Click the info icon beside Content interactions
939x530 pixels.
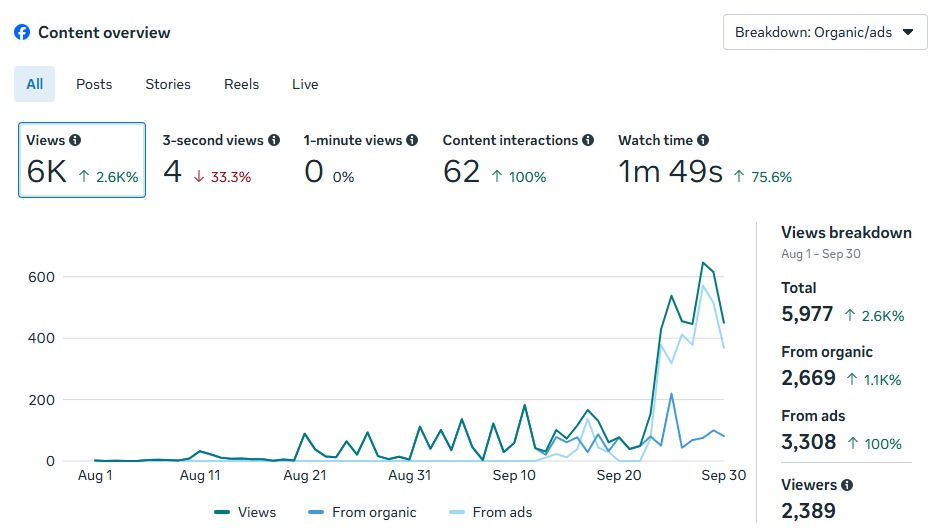(588, 141)
